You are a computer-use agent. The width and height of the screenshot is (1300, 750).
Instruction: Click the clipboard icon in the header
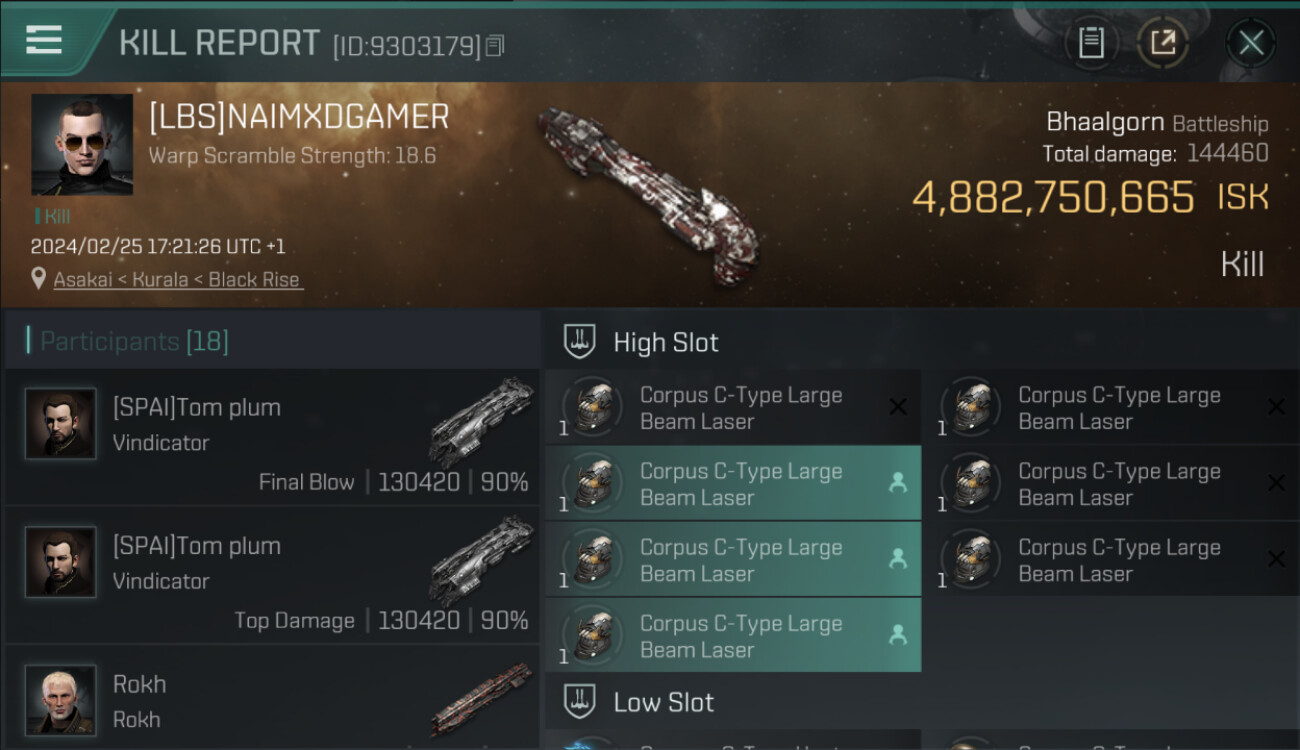[x=1091, y=43]
